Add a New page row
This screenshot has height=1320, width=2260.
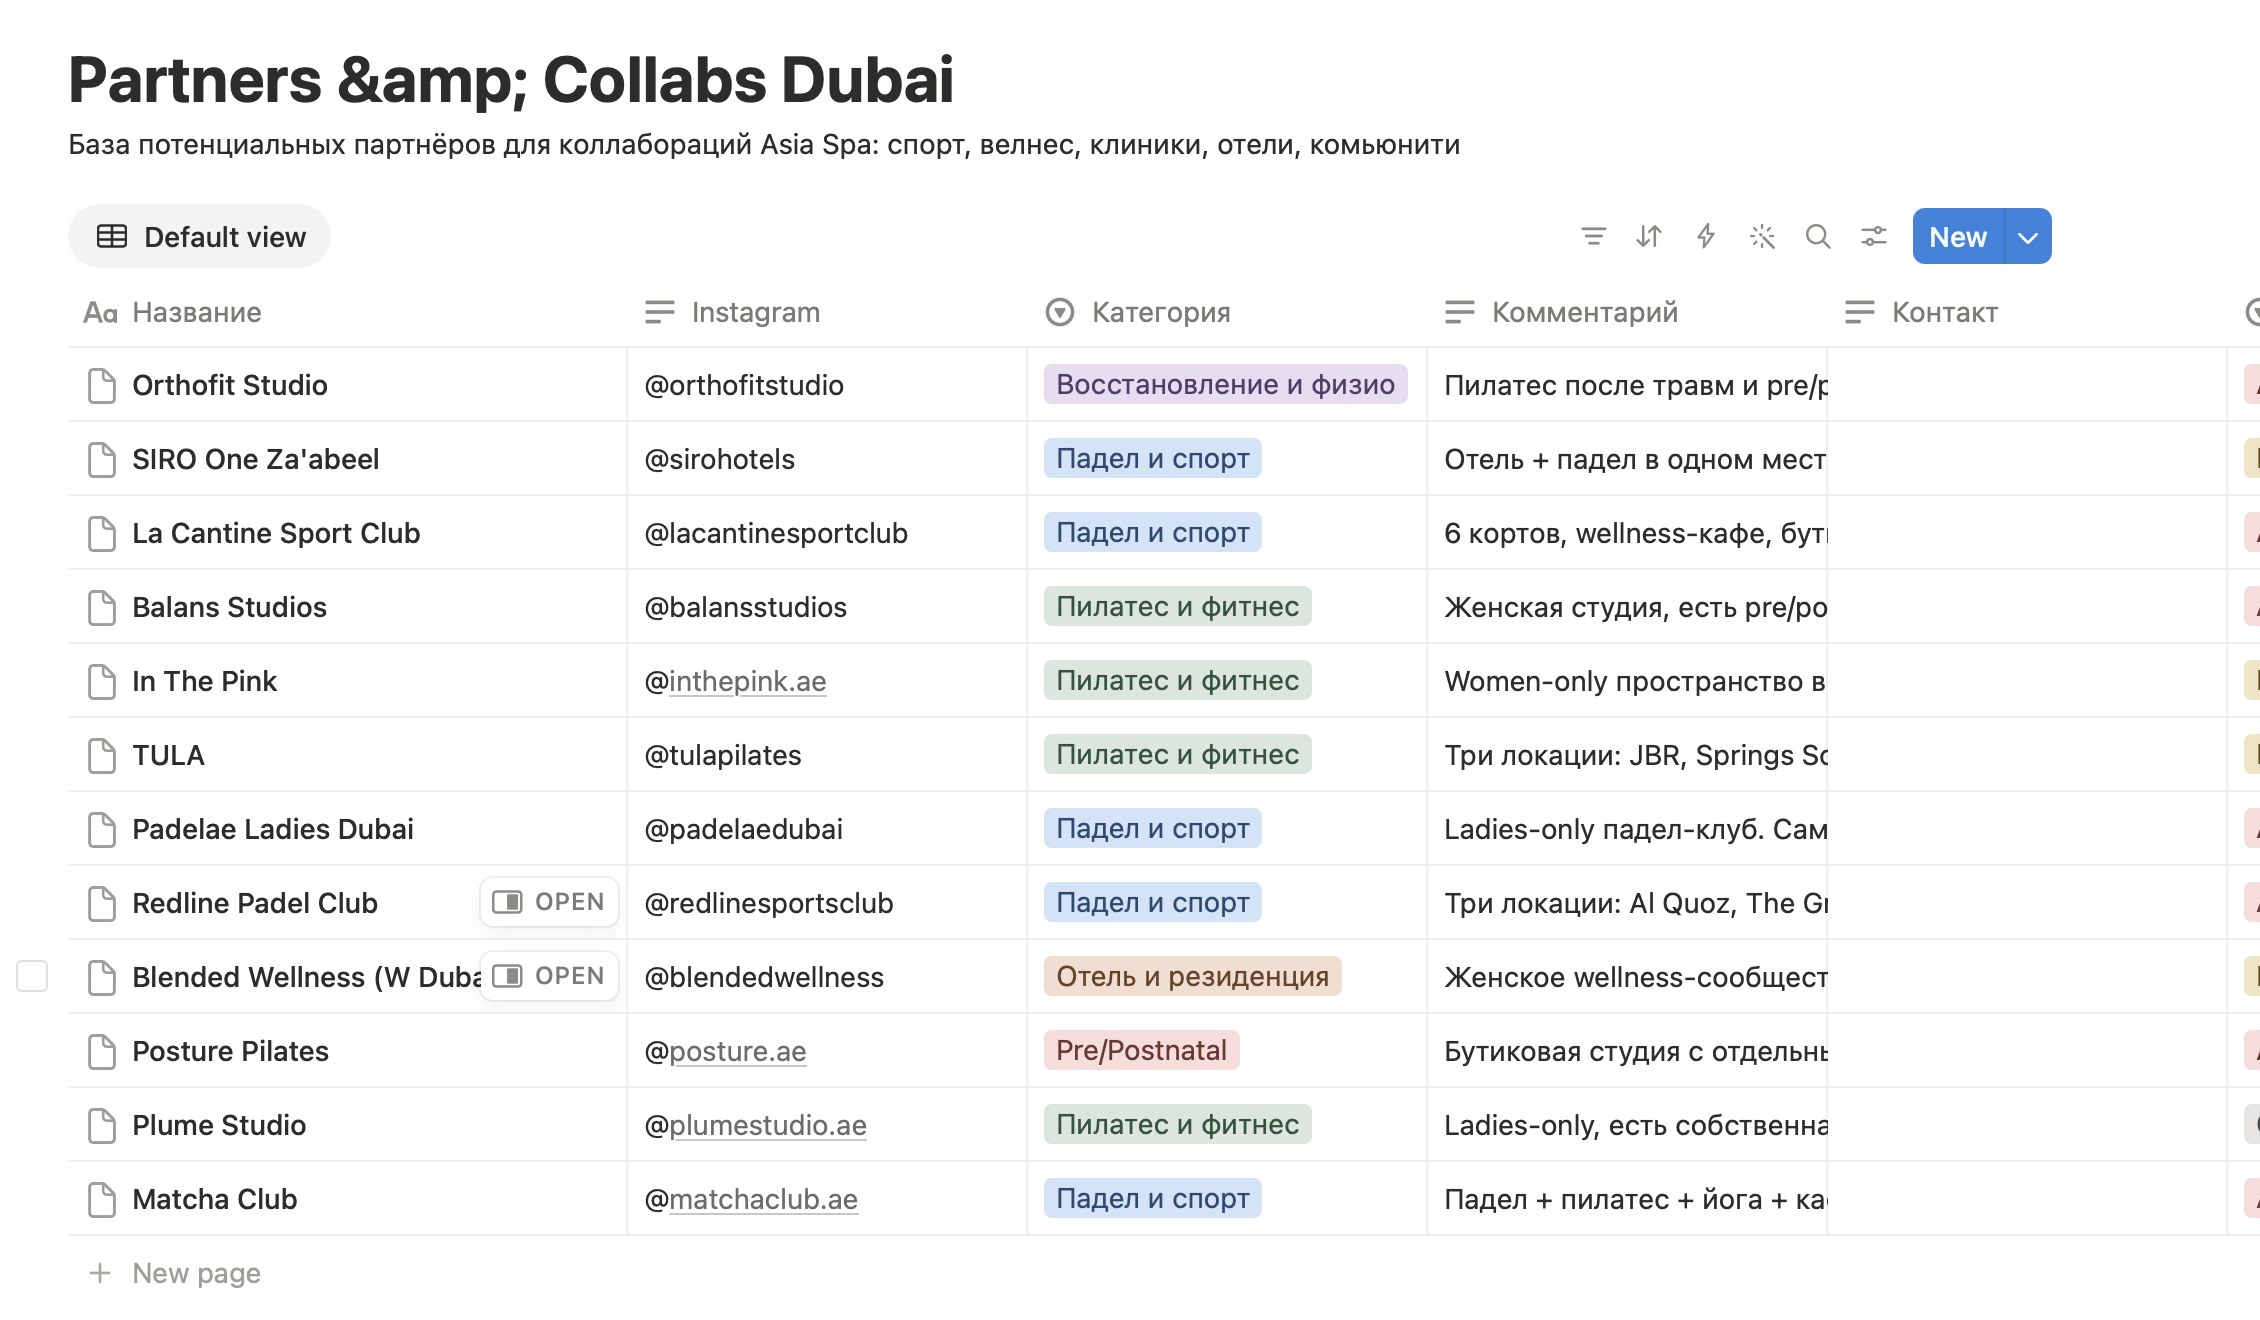pos(196,1273)
